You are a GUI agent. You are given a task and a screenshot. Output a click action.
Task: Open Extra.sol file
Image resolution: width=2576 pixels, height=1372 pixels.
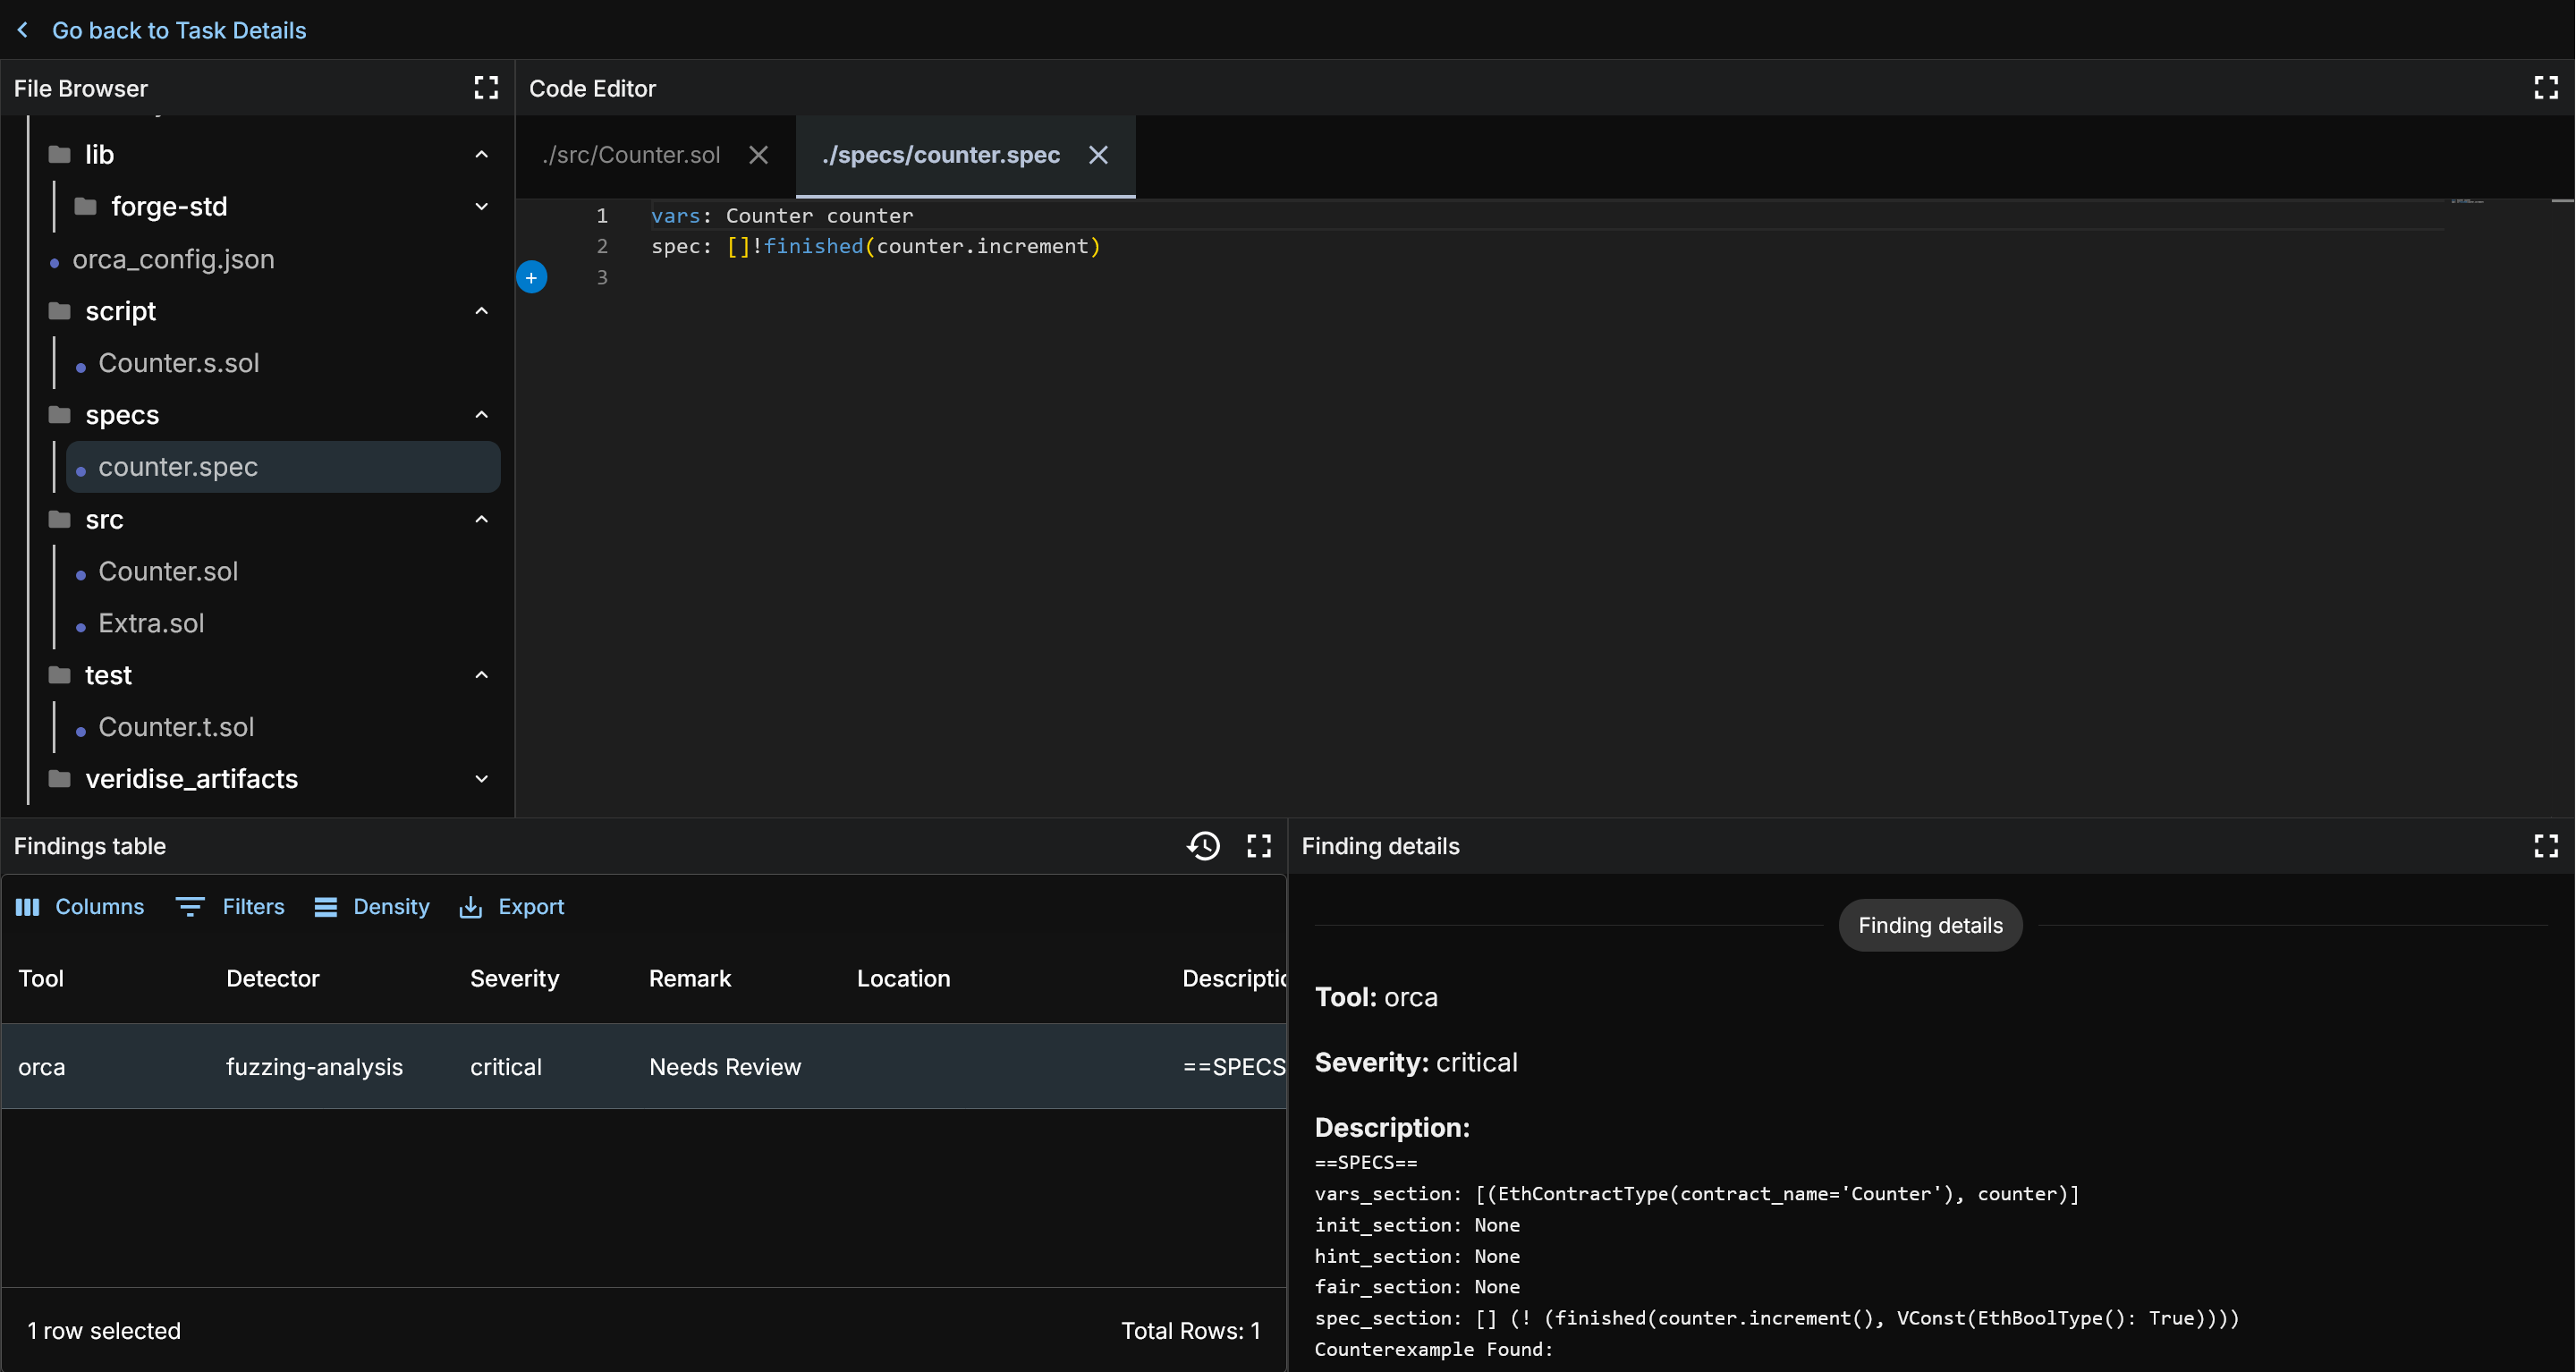(x=151, y=623)
